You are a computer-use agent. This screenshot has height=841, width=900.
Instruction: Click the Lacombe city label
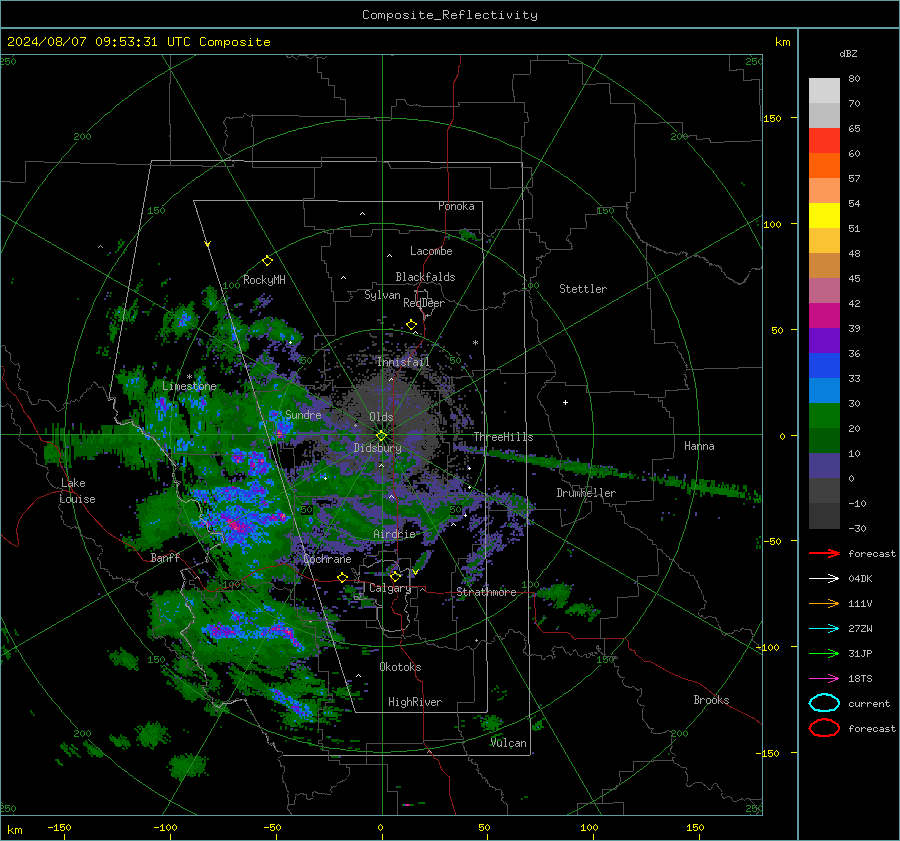[431, 251]
